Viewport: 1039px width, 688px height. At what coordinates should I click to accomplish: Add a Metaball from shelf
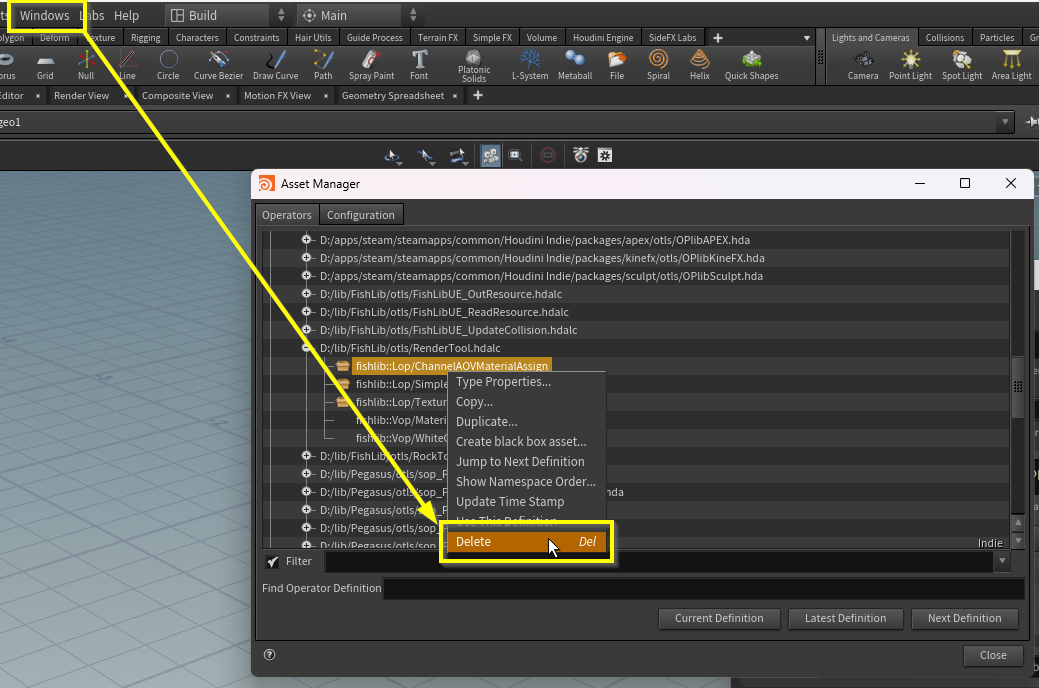pos(575,65)
